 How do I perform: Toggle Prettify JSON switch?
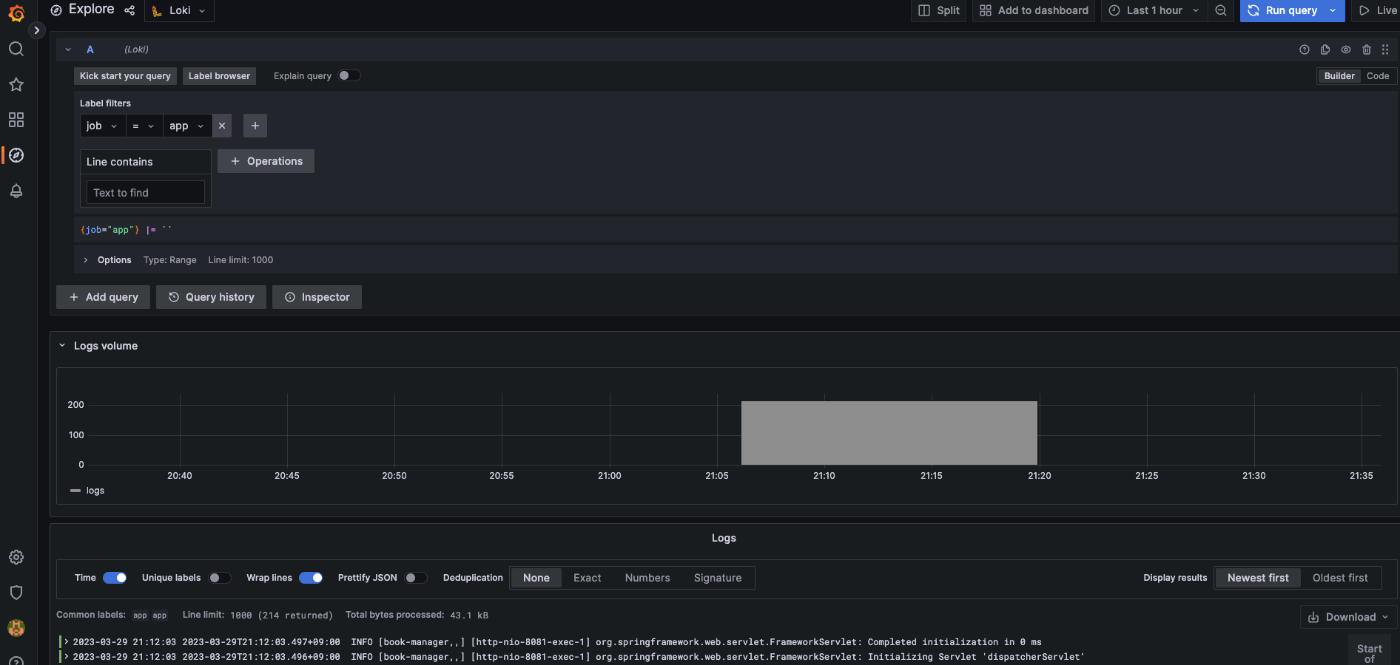pos(416,578)
